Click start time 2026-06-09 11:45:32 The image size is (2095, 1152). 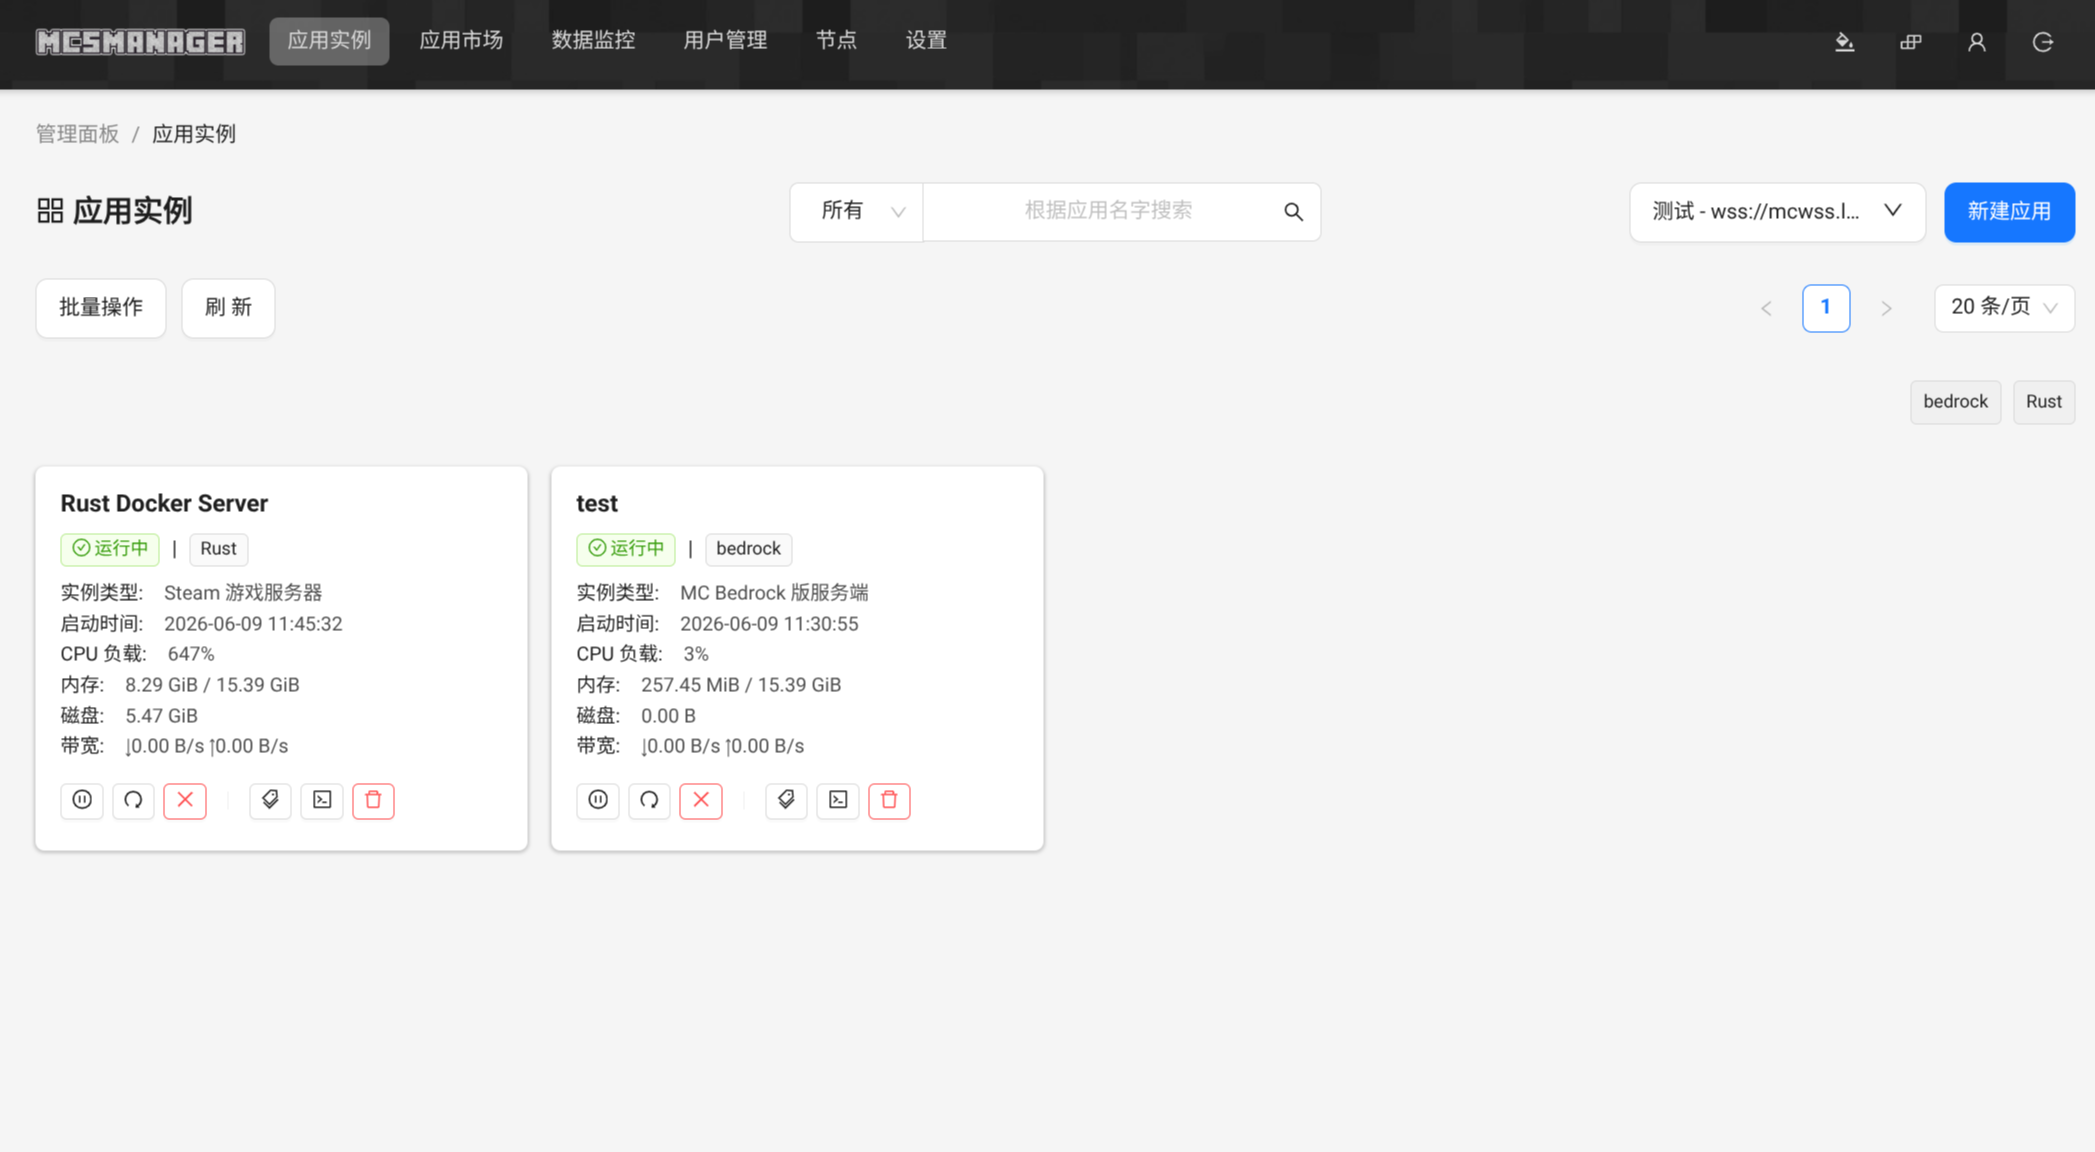[253, 624]
